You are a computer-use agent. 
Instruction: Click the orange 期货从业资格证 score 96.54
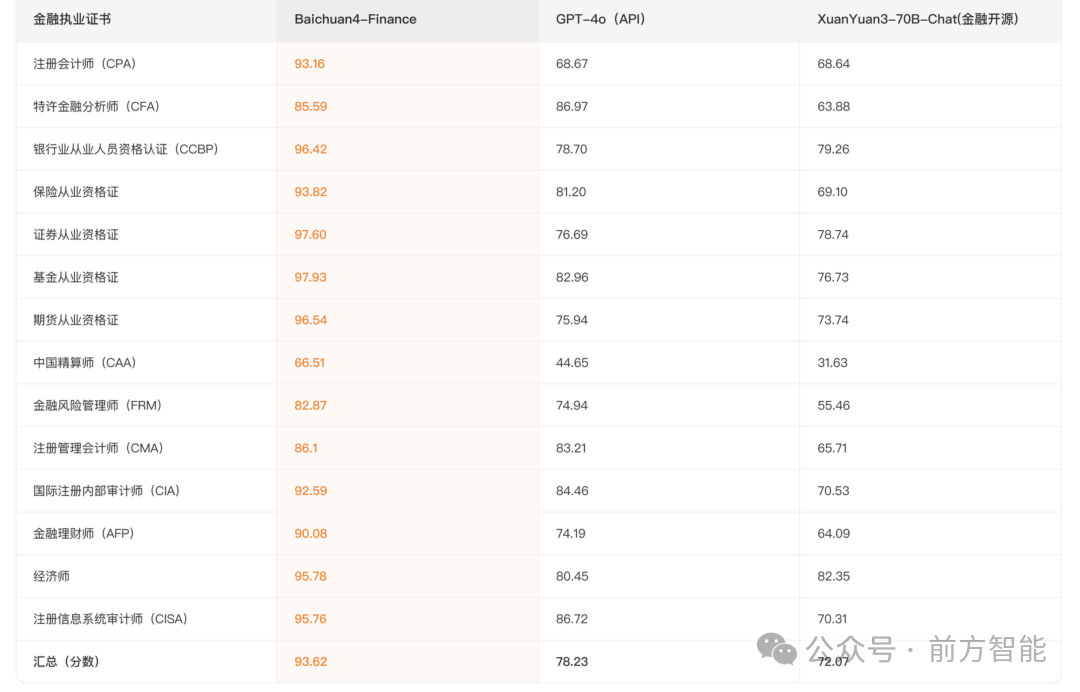311,319
